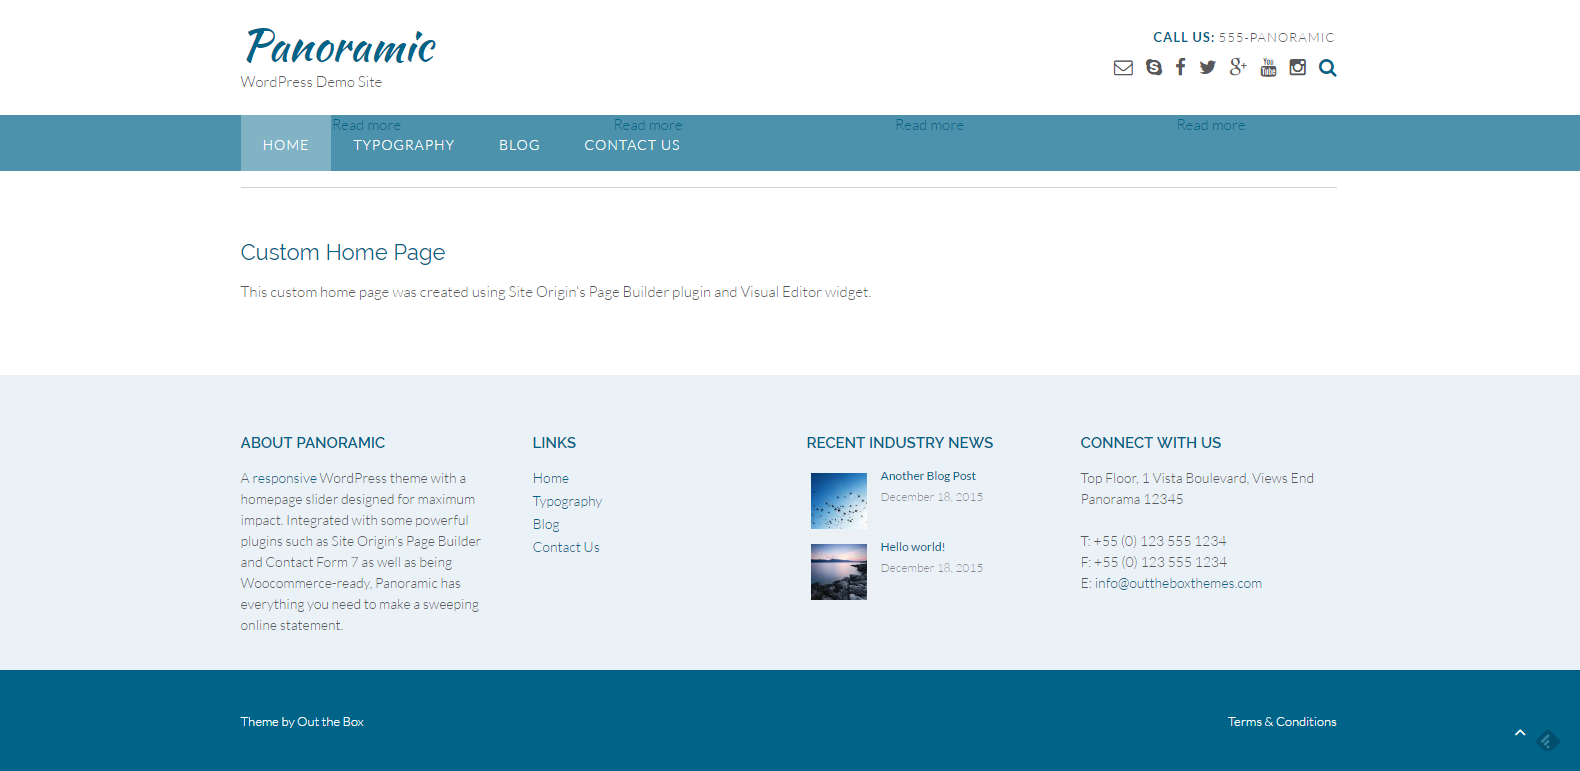Open the Skype social icon
Screen dimensions: 1580x771
point(1154,68)
